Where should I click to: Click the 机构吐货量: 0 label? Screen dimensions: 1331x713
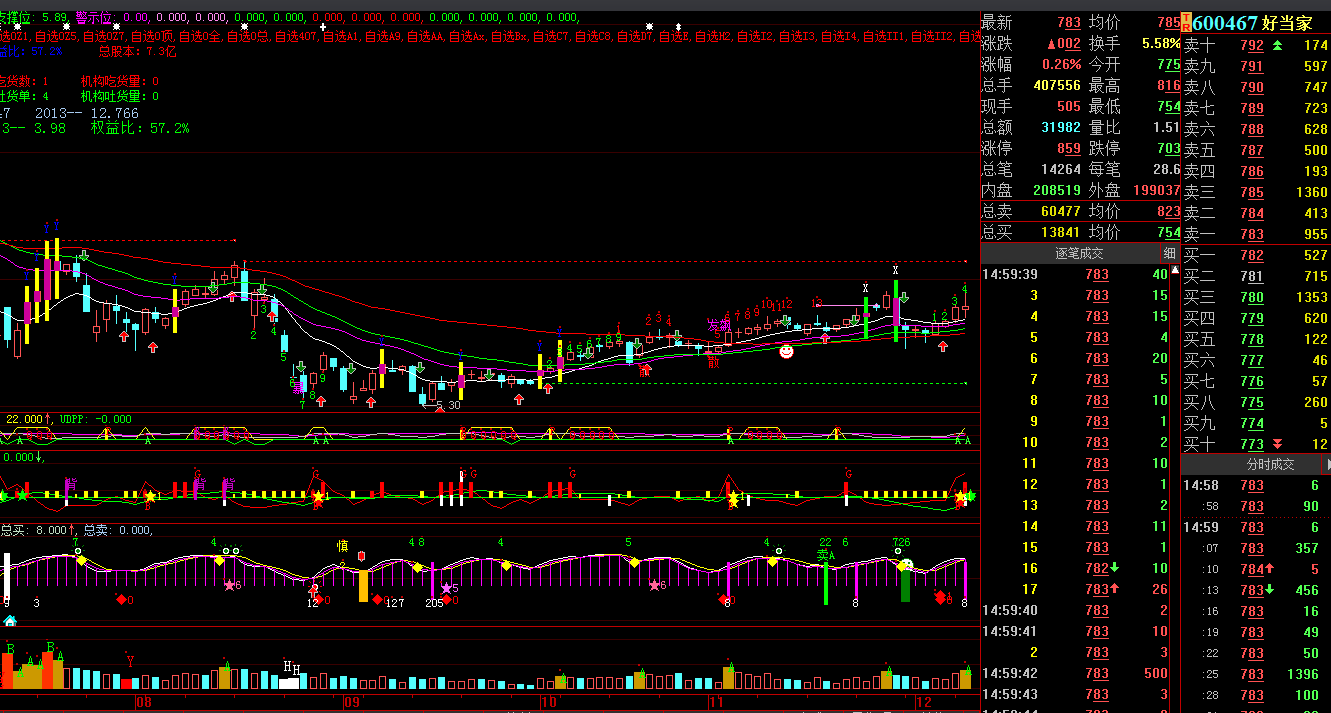(x=120, y=96)
